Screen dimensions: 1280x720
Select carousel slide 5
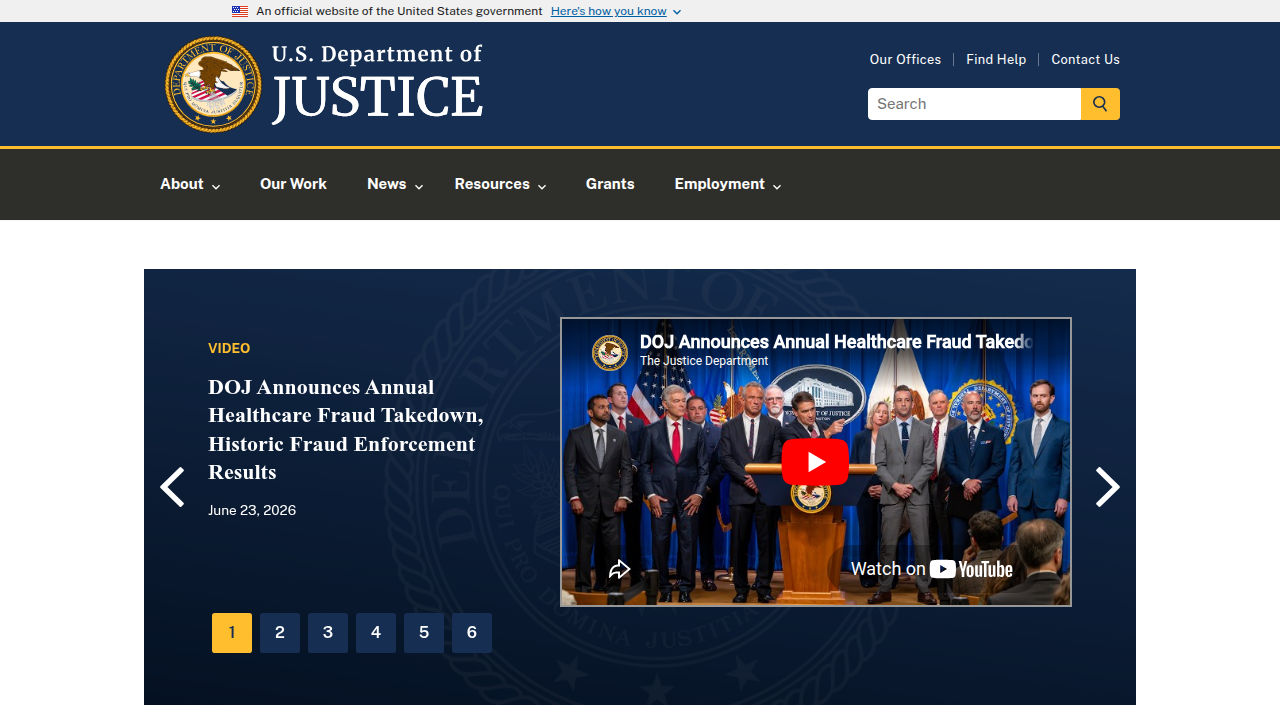424,633
